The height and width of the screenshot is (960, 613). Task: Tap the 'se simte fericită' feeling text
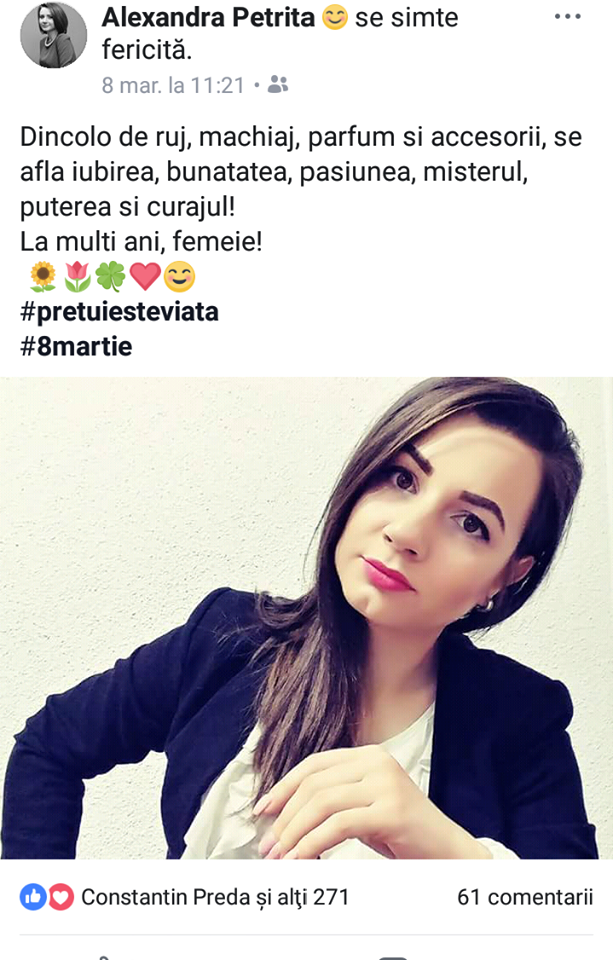pyautogui.click(x=280, y=34)
